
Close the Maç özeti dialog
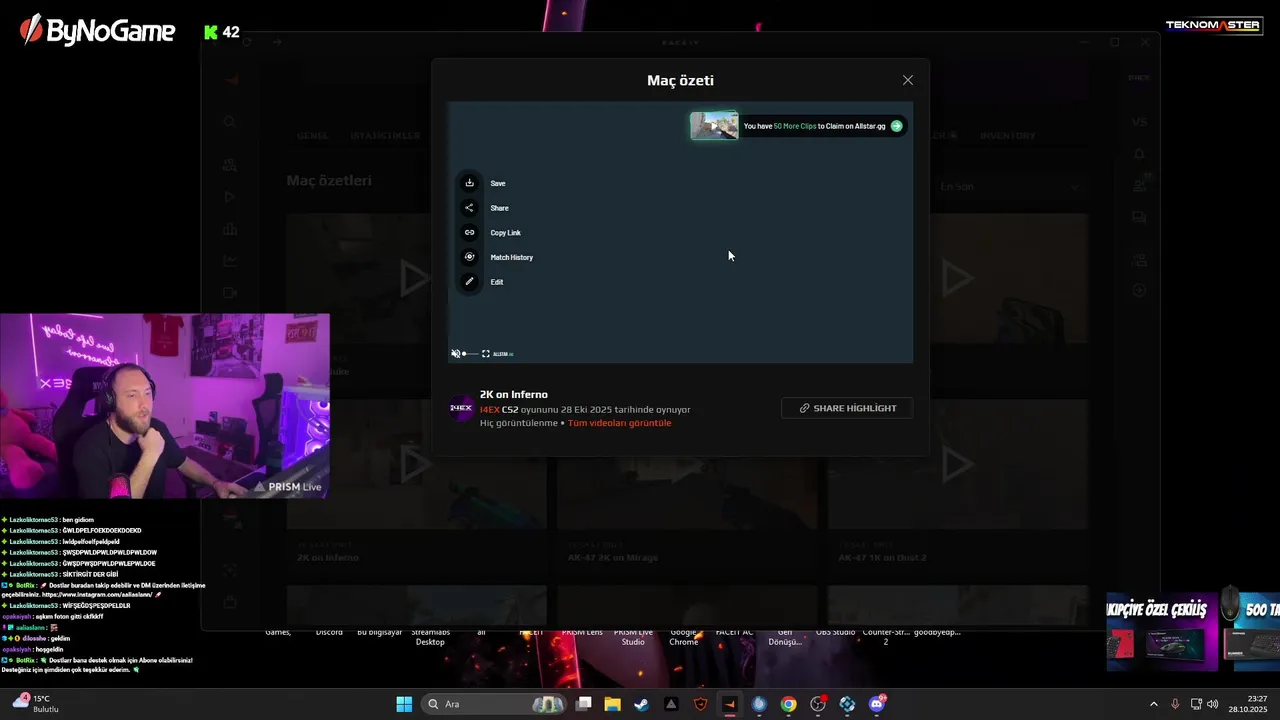908,80
